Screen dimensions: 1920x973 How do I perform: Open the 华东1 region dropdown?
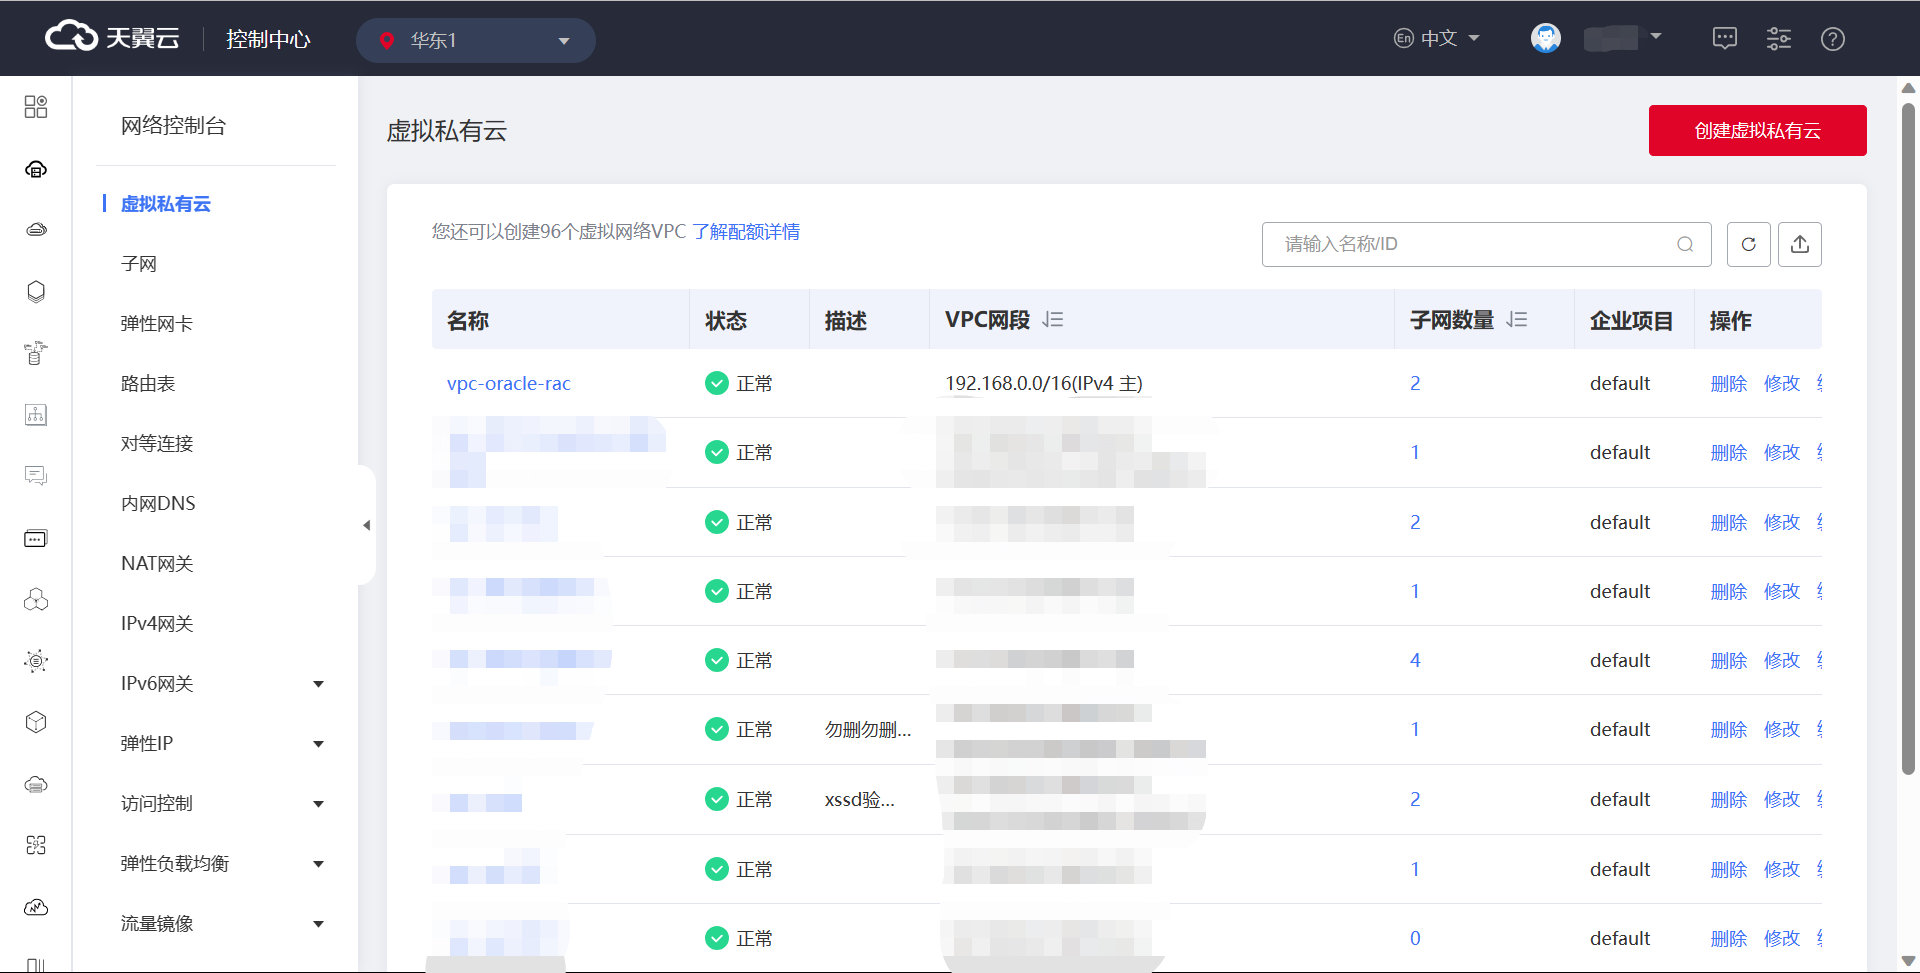click(x=475, y=40)
